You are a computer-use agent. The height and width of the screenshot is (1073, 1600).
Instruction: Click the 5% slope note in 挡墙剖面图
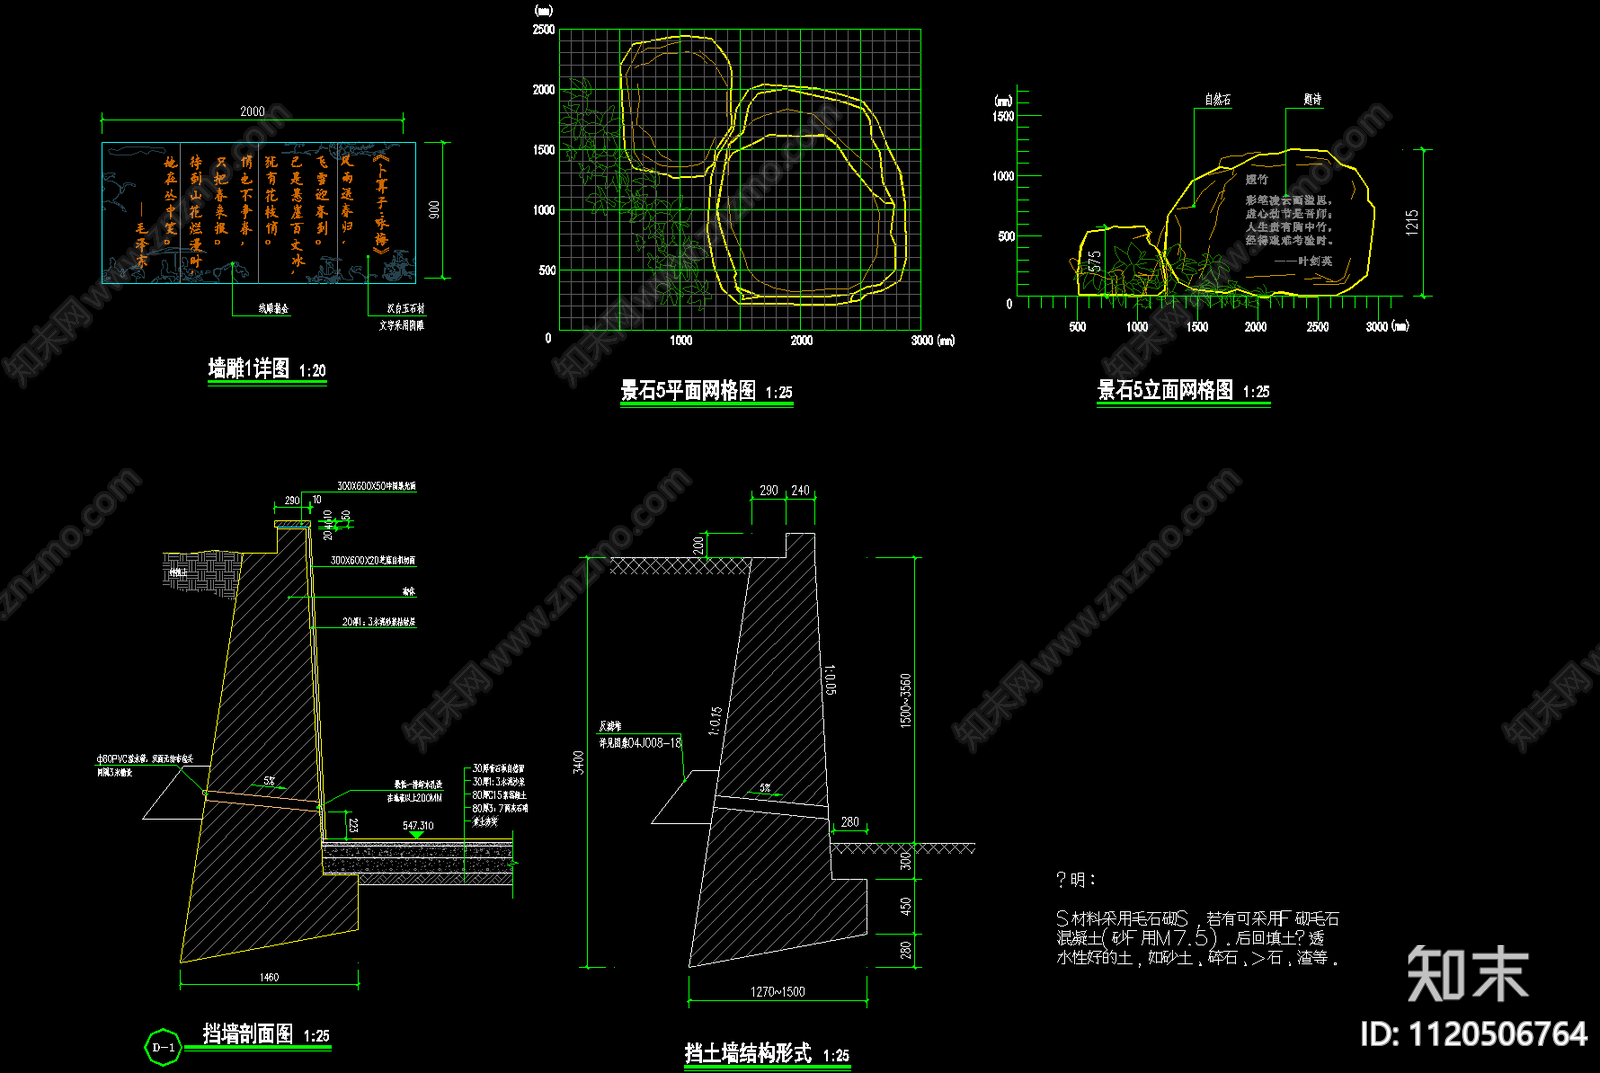[269, 781]
